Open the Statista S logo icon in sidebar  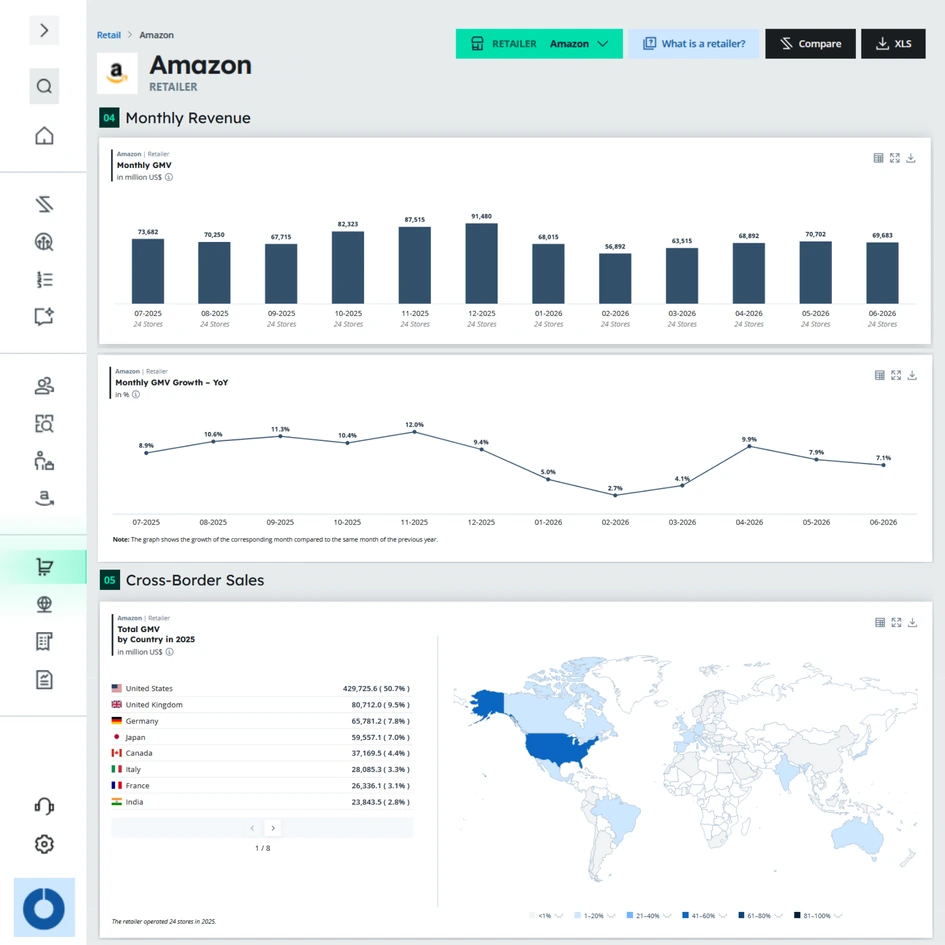[x=44, y=204]
